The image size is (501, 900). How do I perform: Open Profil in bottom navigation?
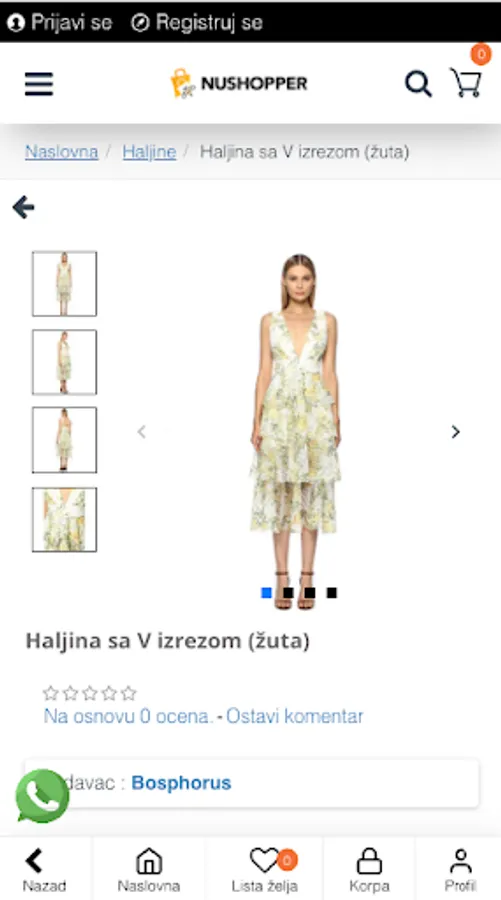coord(460,870)
